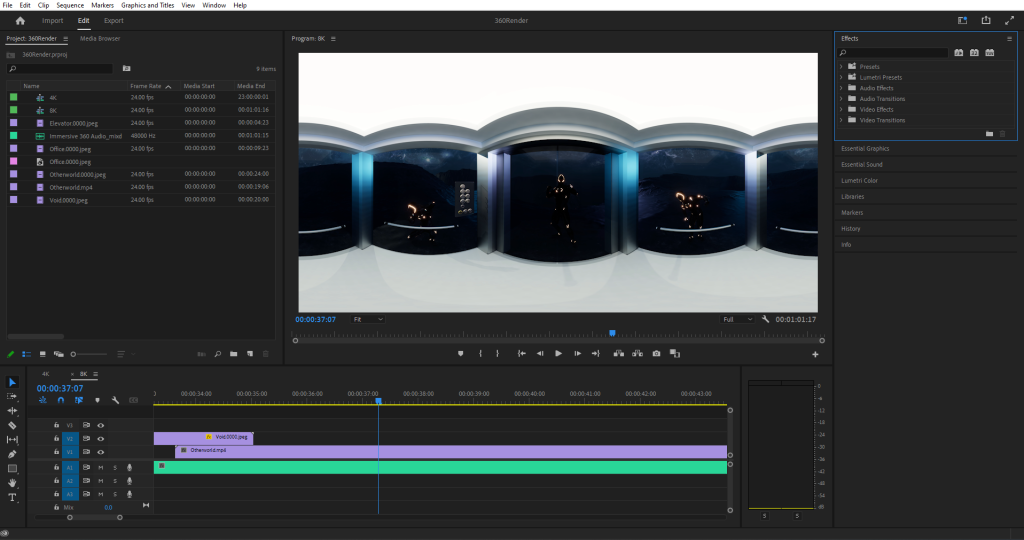The width and height of the screenshot is (1024, 540).
Task: Open the Export workspace
Action: click(x=114, y=20)
